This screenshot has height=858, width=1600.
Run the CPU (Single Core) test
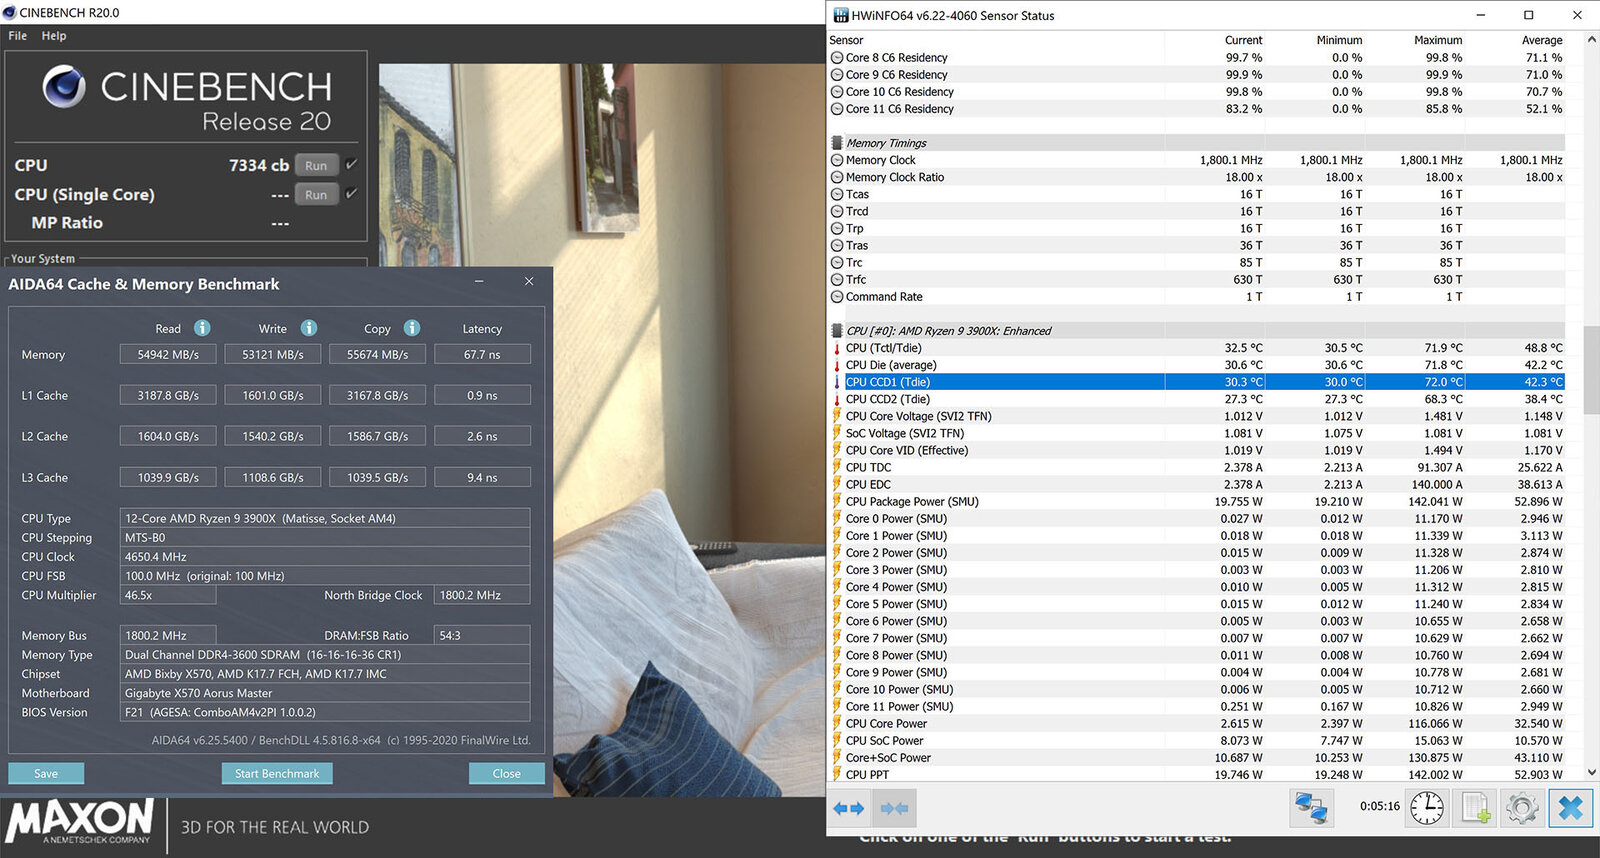pos(316,195)
